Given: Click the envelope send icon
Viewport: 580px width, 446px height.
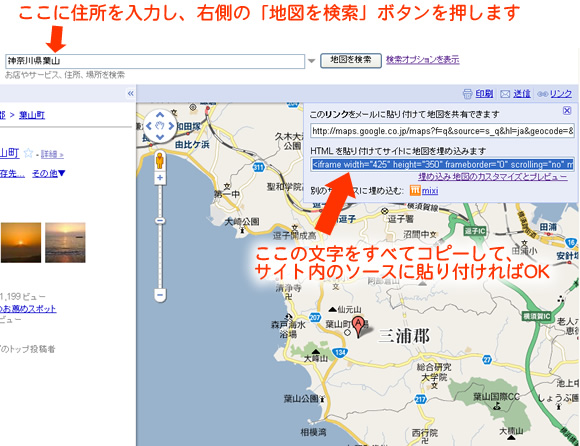Looking at the screenshot, I should click(x=505, y=94).
